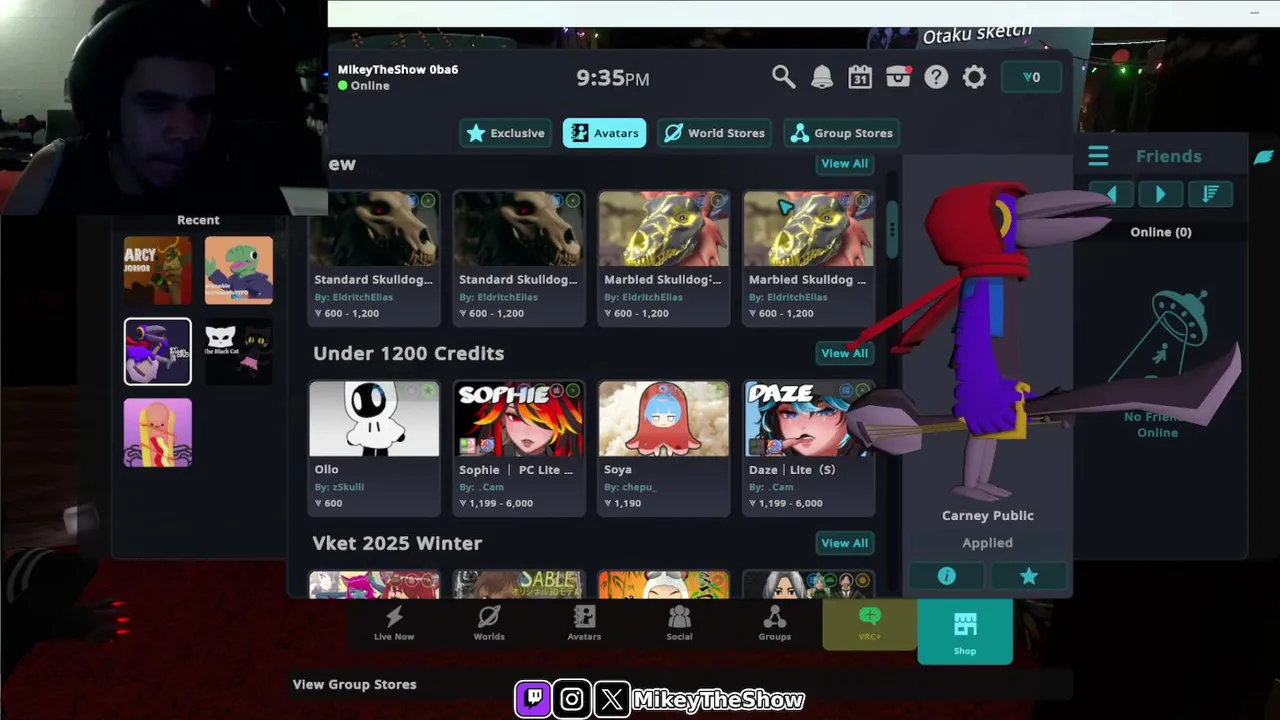This screenshot has width=1280, height=720.
Task: Click the Online status indicator
Action: coord(364,86)
